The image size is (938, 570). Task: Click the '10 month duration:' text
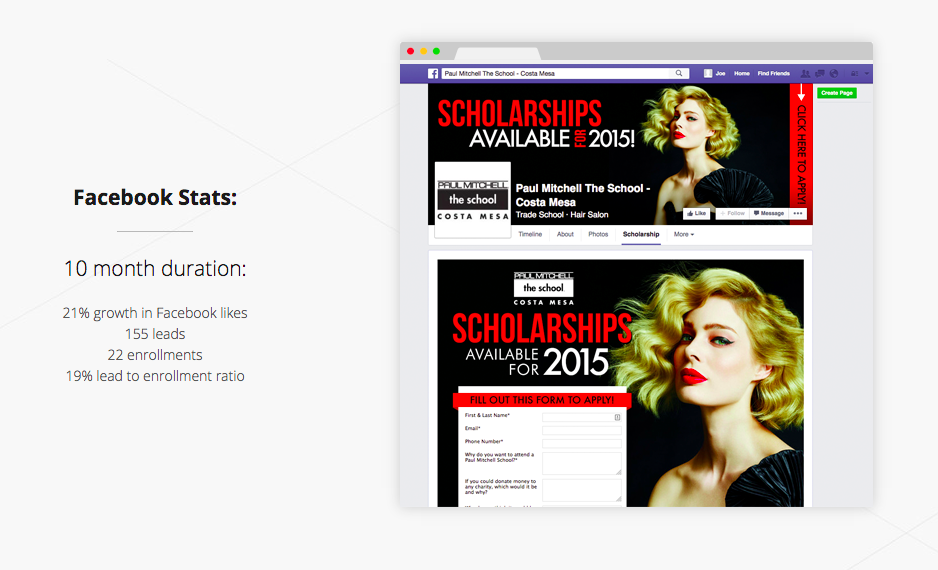[x=155, y=269]
